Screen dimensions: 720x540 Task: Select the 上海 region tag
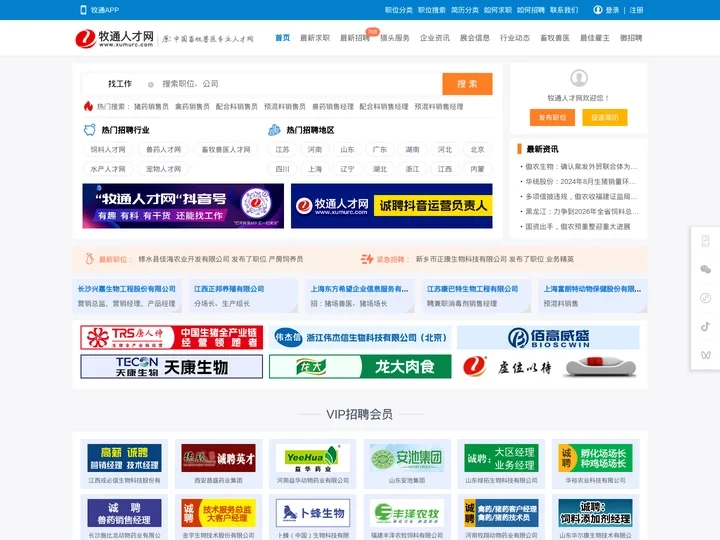[315, 169]
